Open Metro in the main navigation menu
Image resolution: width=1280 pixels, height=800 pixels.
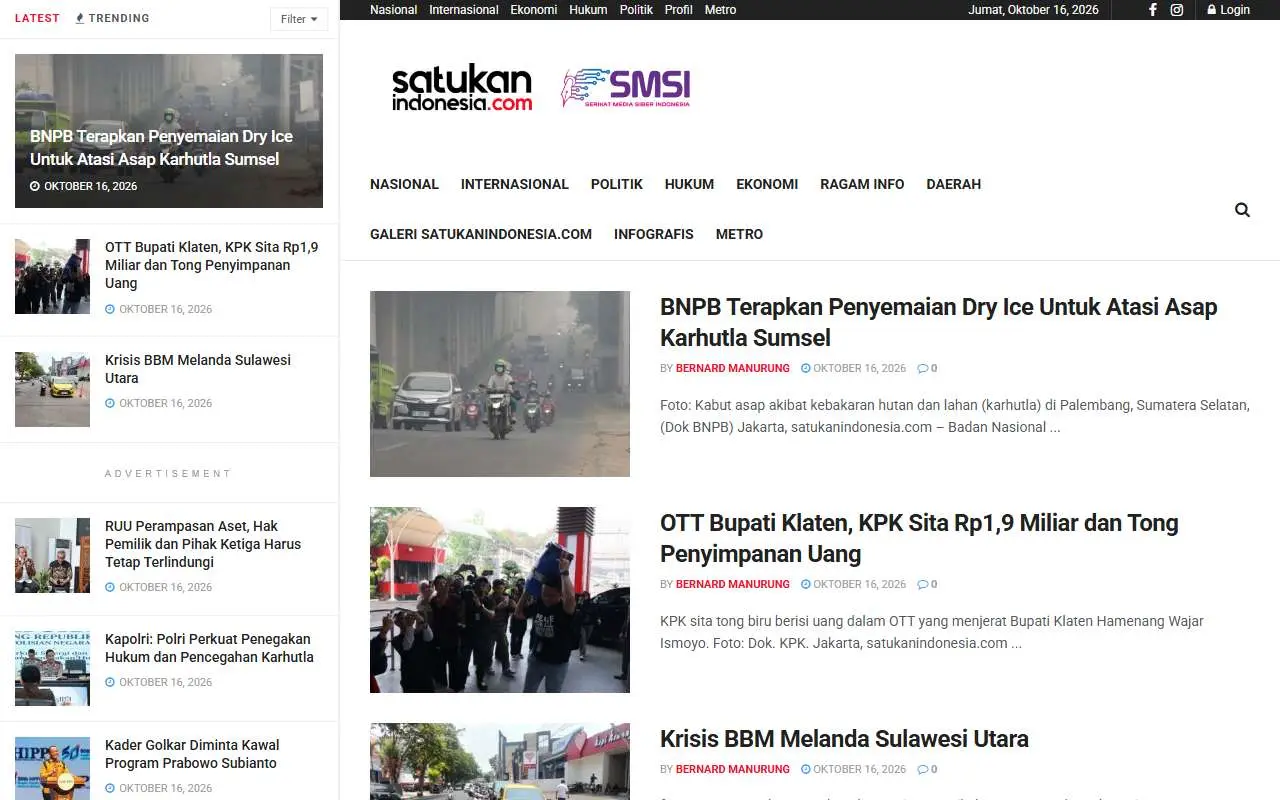(739, 234)
